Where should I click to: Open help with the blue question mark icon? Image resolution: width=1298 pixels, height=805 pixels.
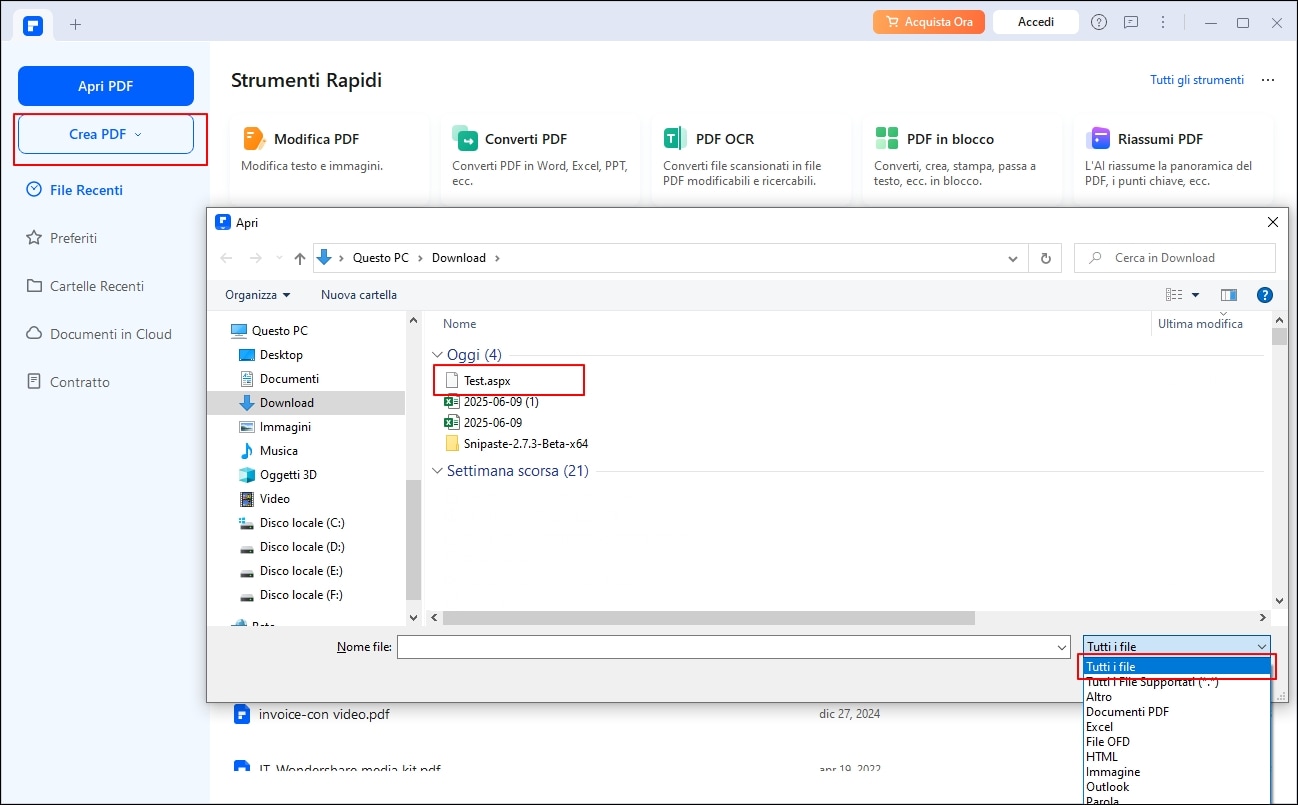coord(1264,295)
